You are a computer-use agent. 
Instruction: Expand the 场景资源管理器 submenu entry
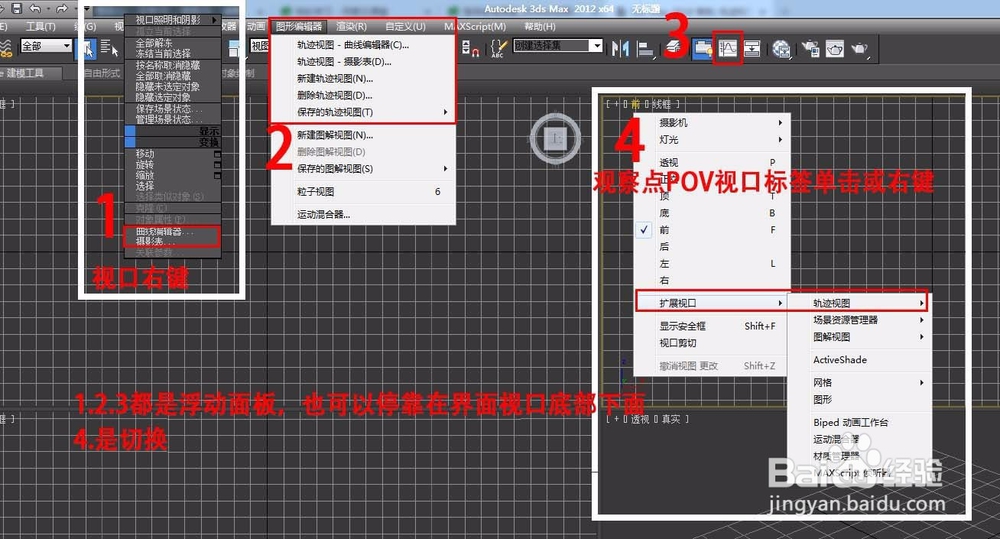click(859, 320)
